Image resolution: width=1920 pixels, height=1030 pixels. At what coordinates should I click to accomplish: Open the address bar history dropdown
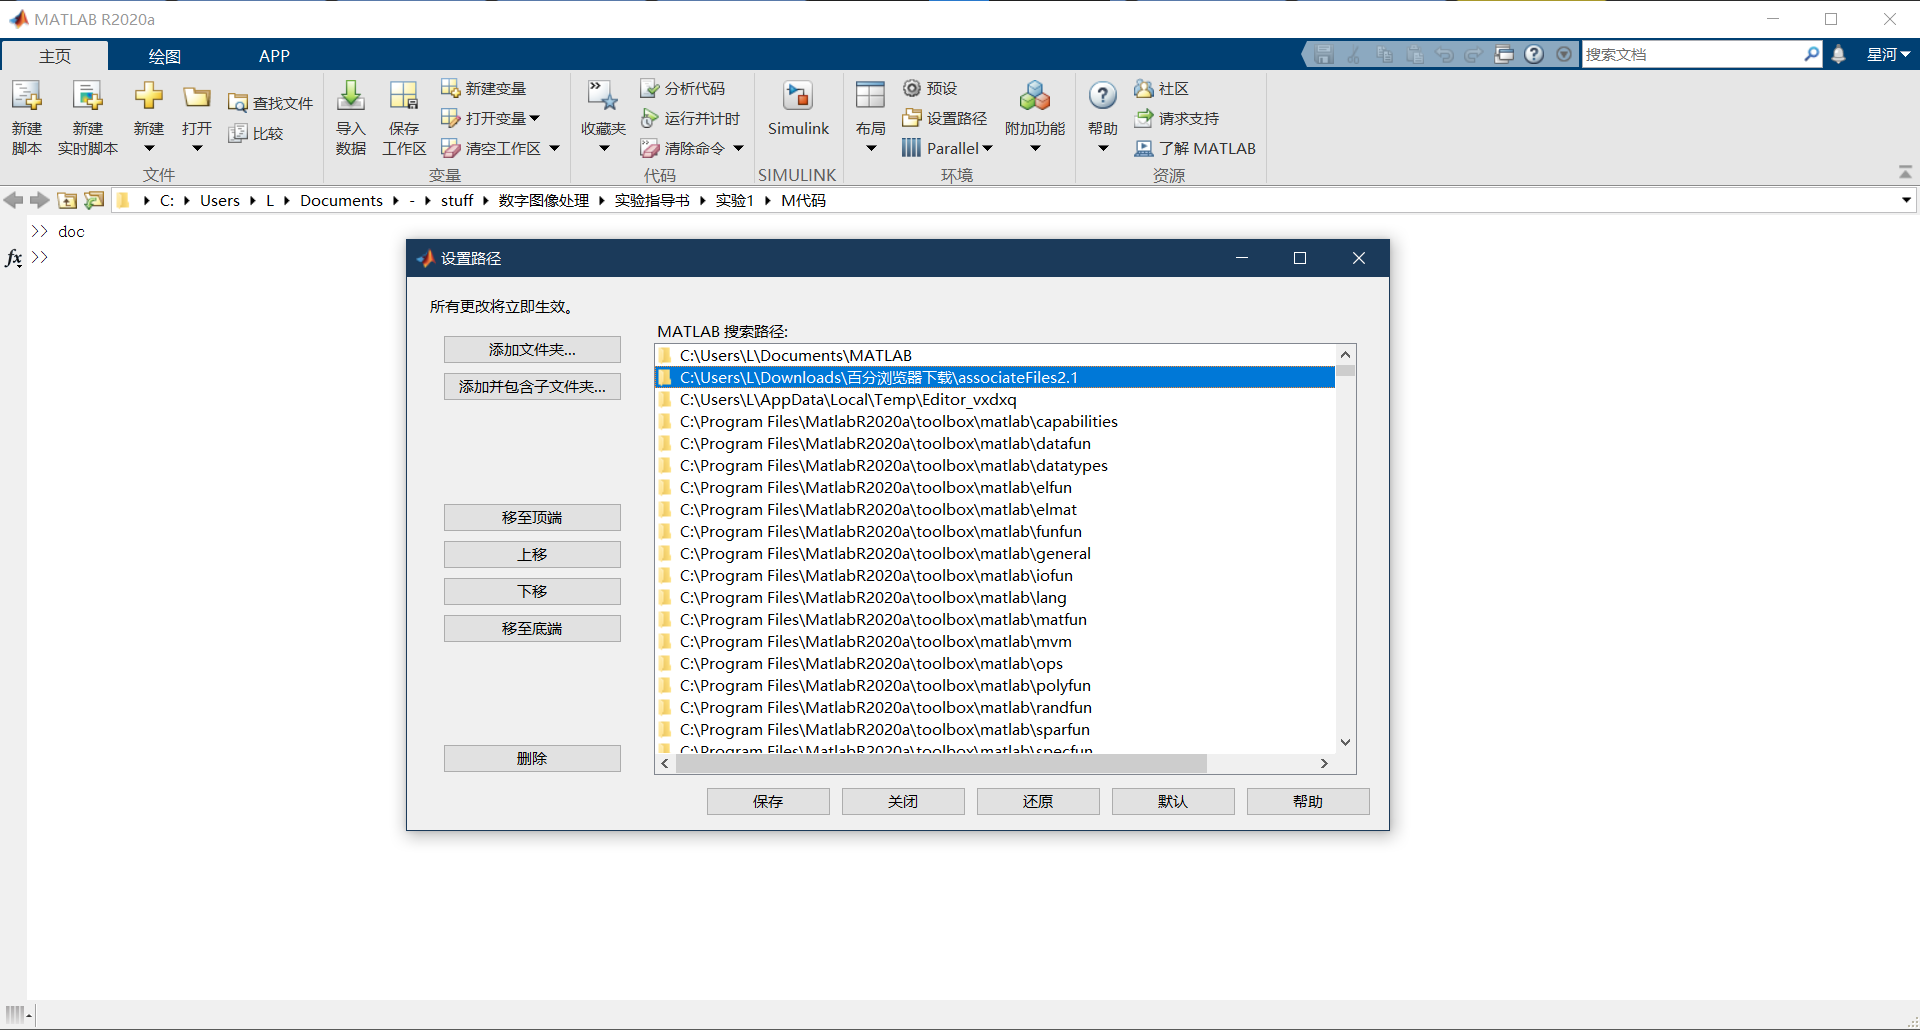(x=1906, y=200)
